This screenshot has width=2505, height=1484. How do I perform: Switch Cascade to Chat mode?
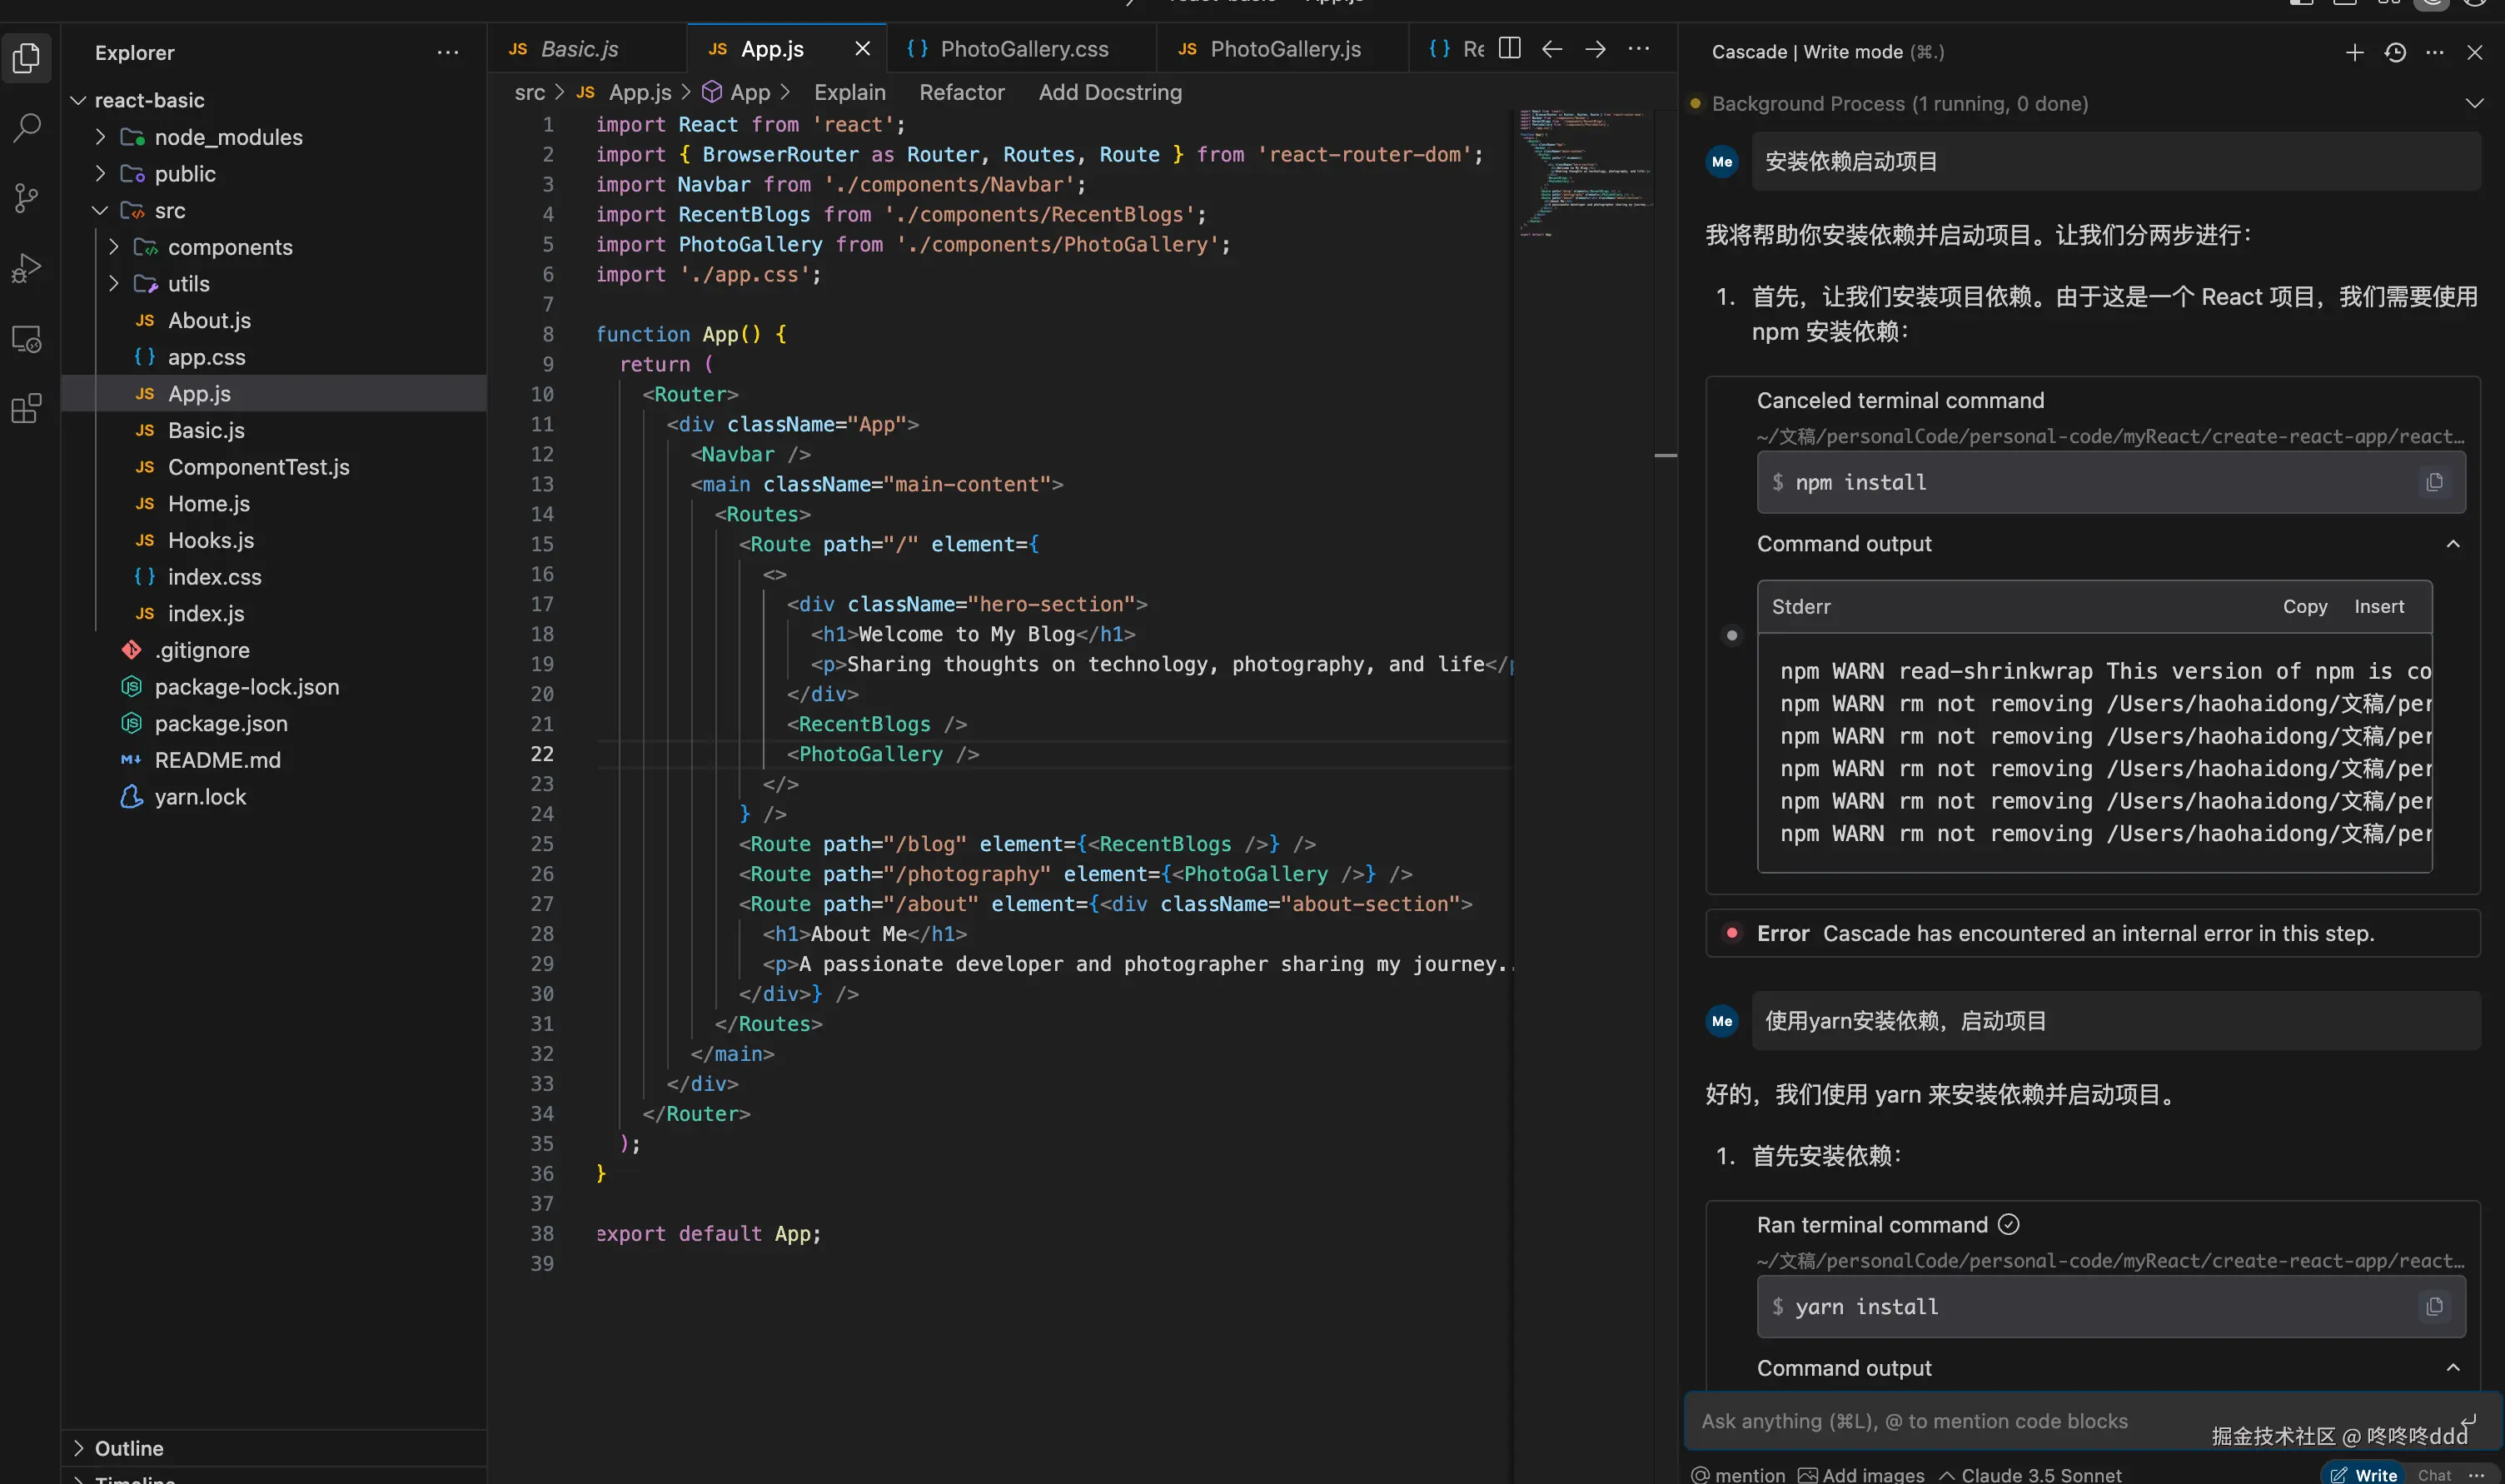coord(2433,1474)
